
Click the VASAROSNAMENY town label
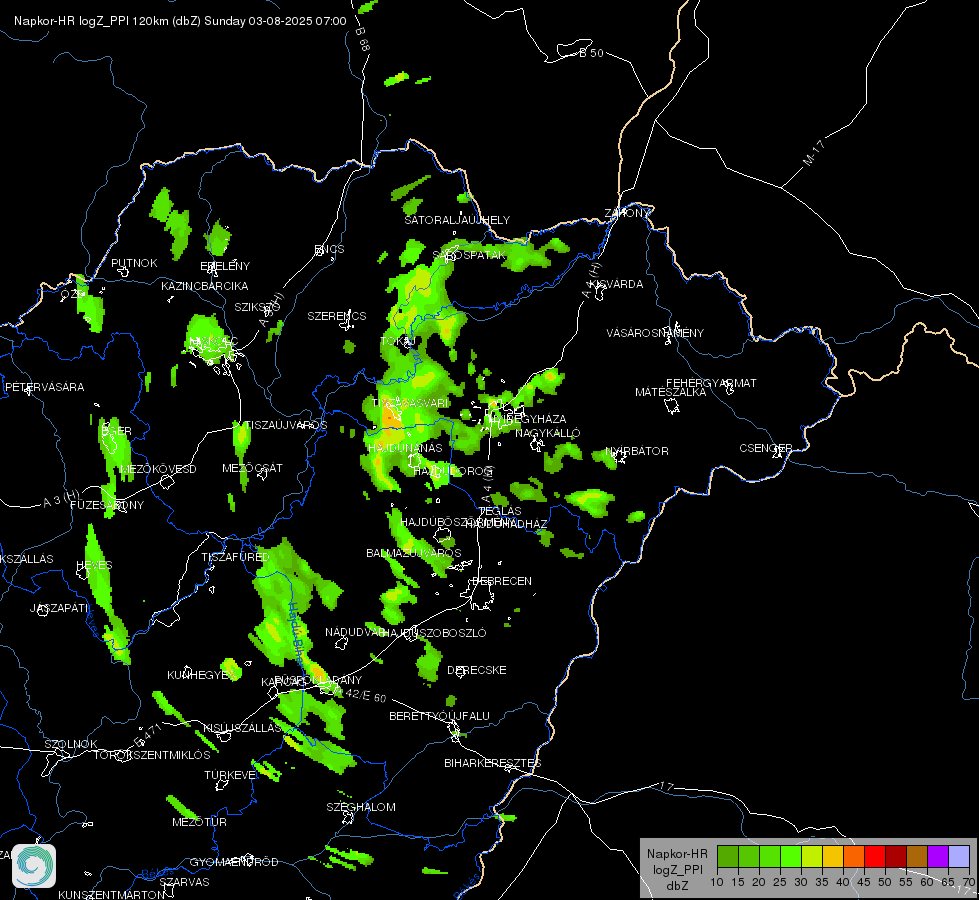click(x=655, y=333)
